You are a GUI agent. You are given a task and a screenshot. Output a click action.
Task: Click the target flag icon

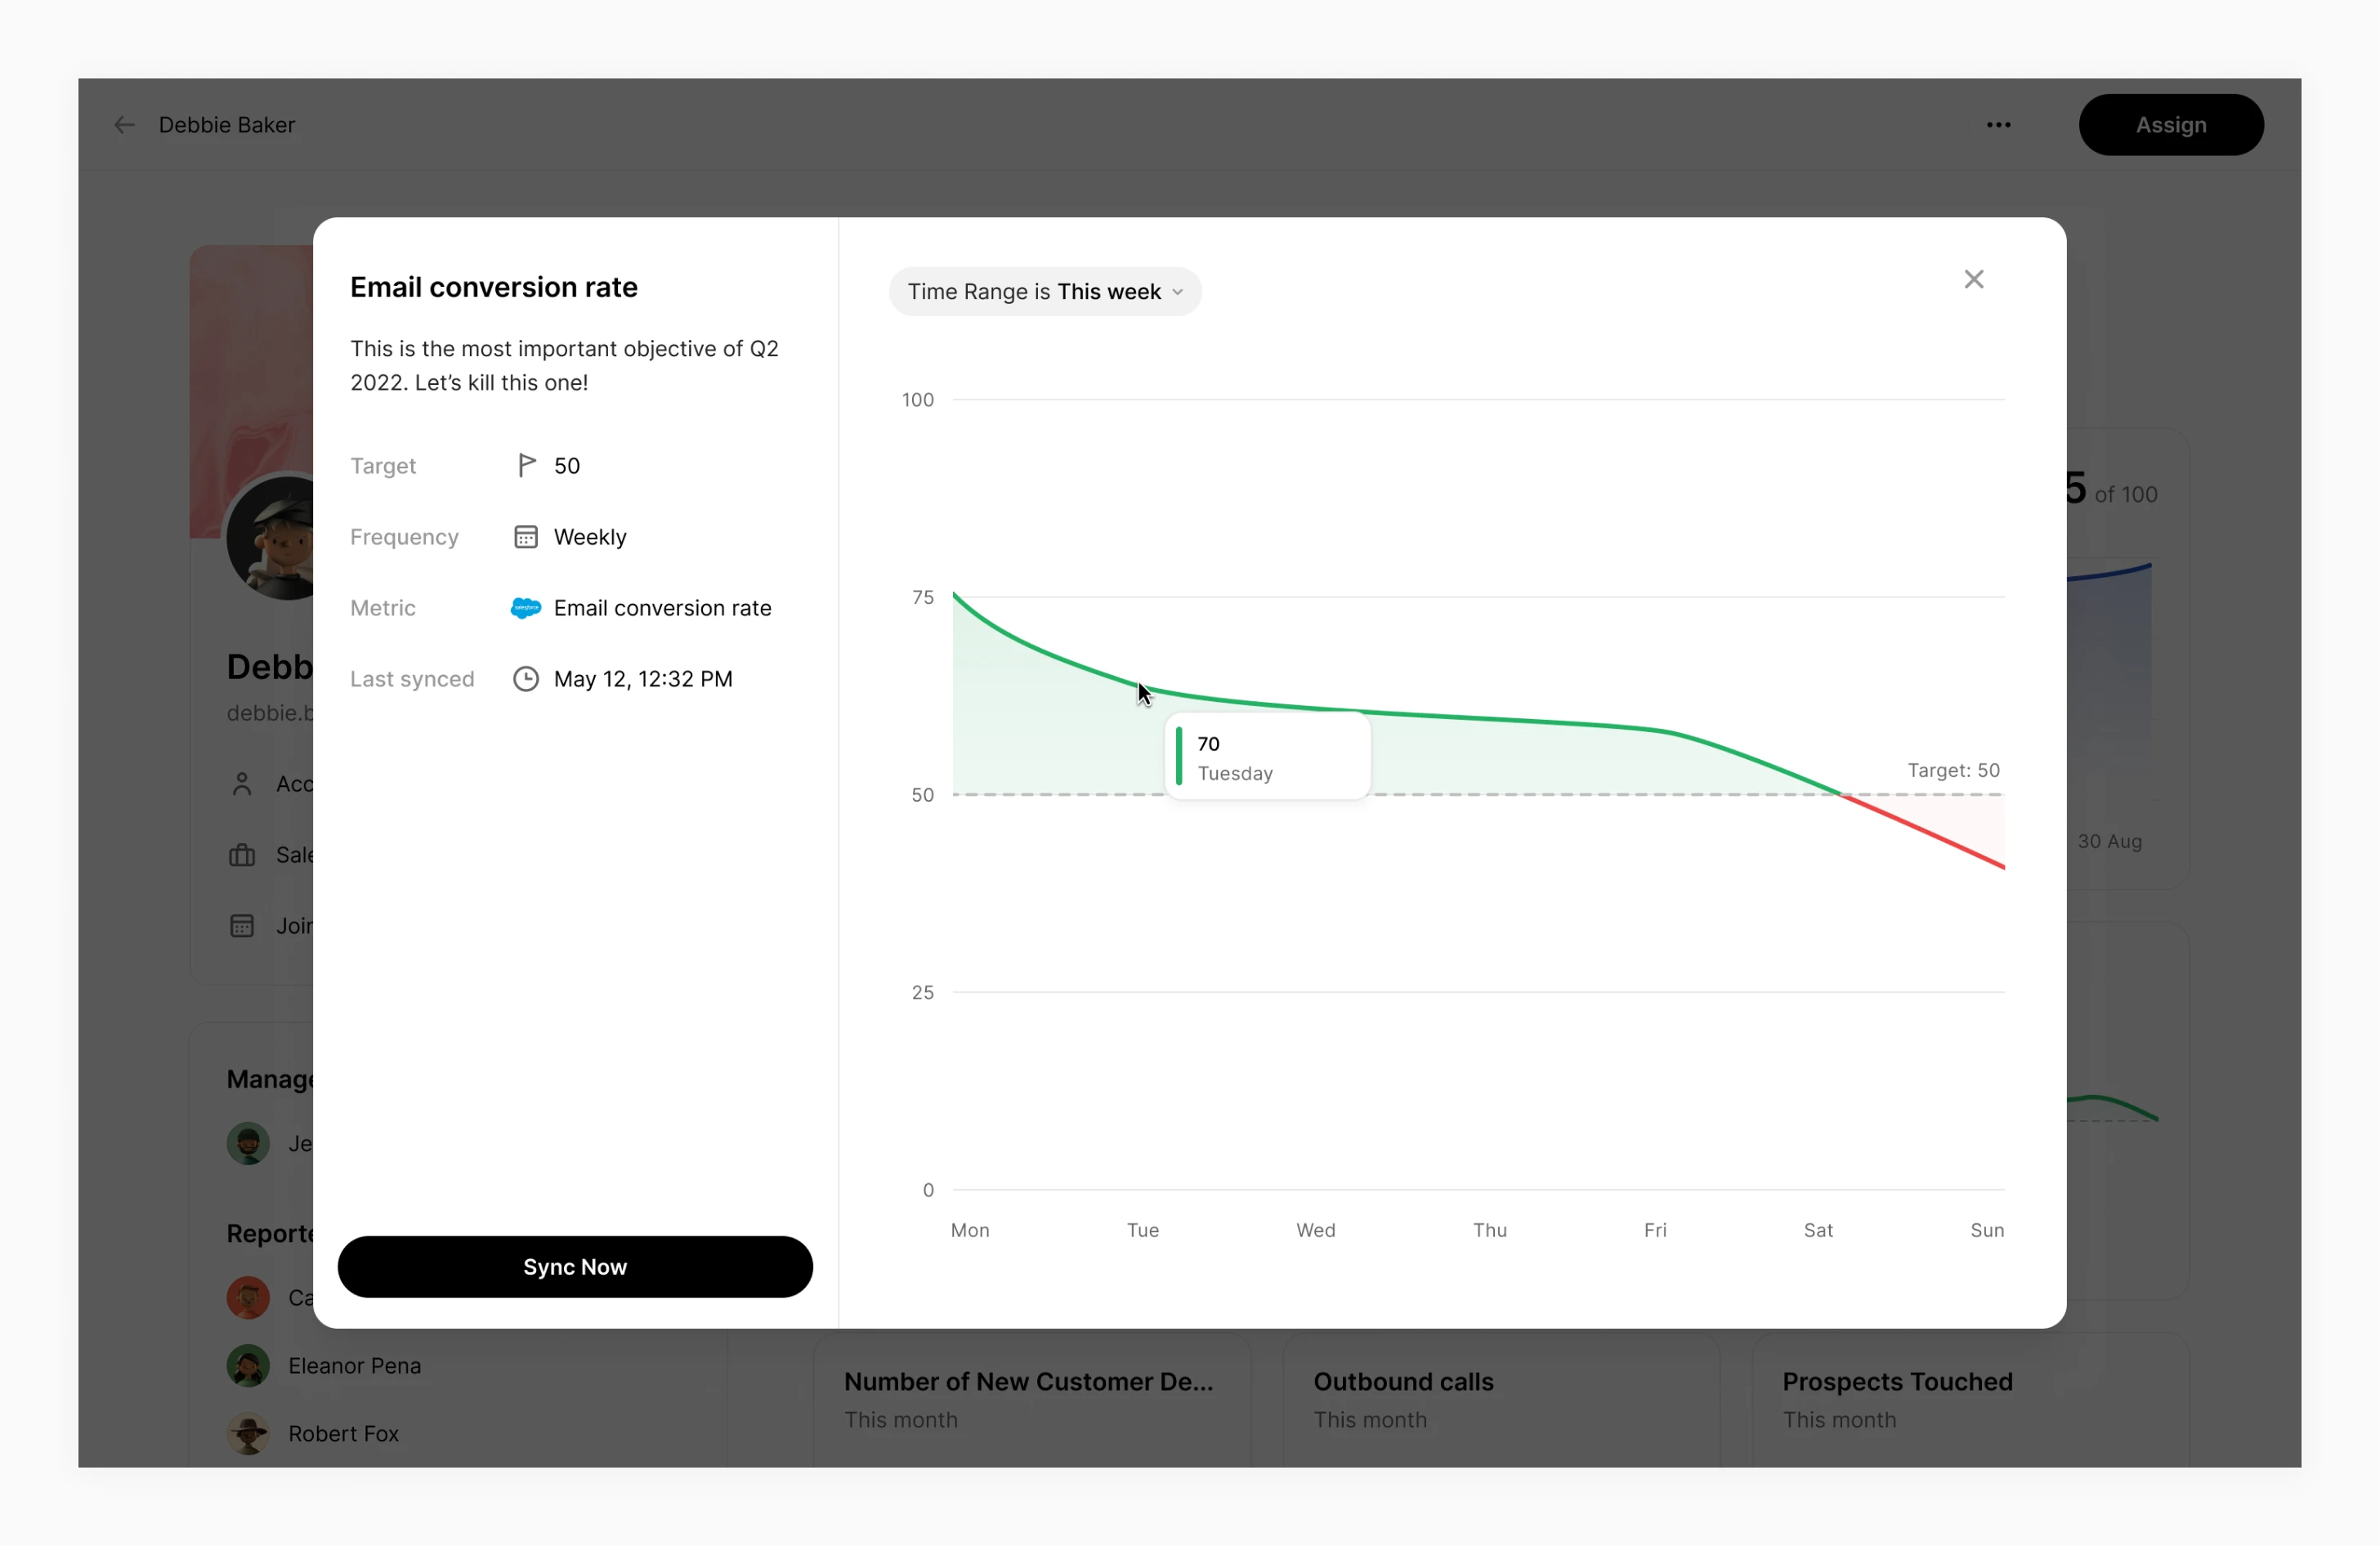coord(526,465)
